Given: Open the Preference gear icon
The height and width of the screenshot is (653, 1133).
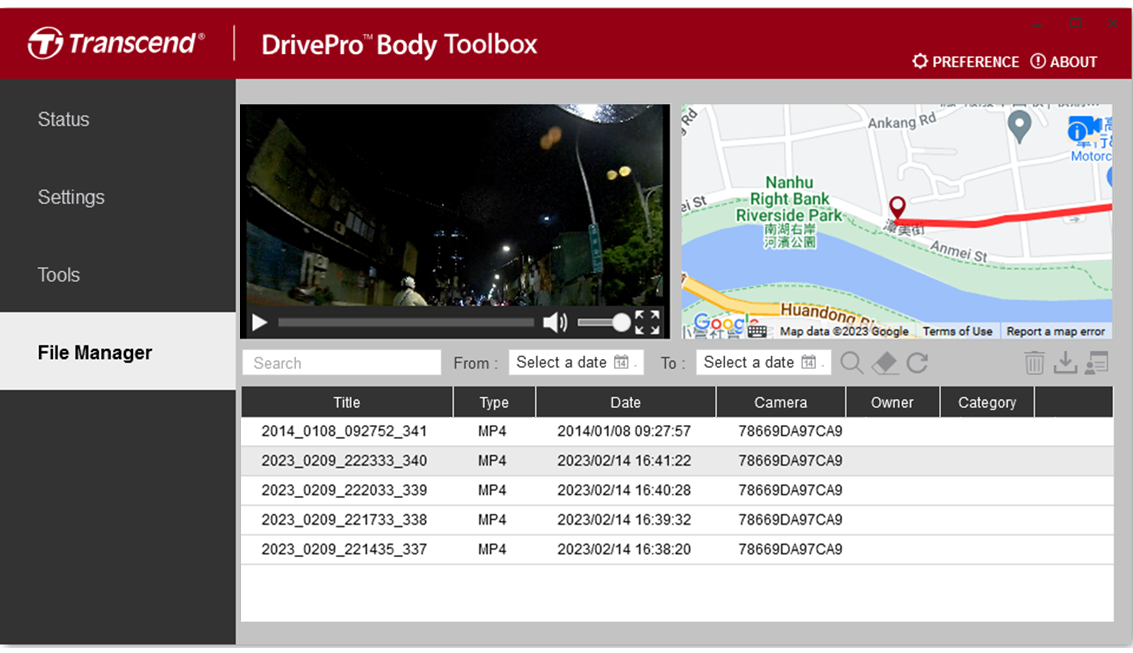Looking at the screenshot, I should pyautogui.click(x=920, y=61).
